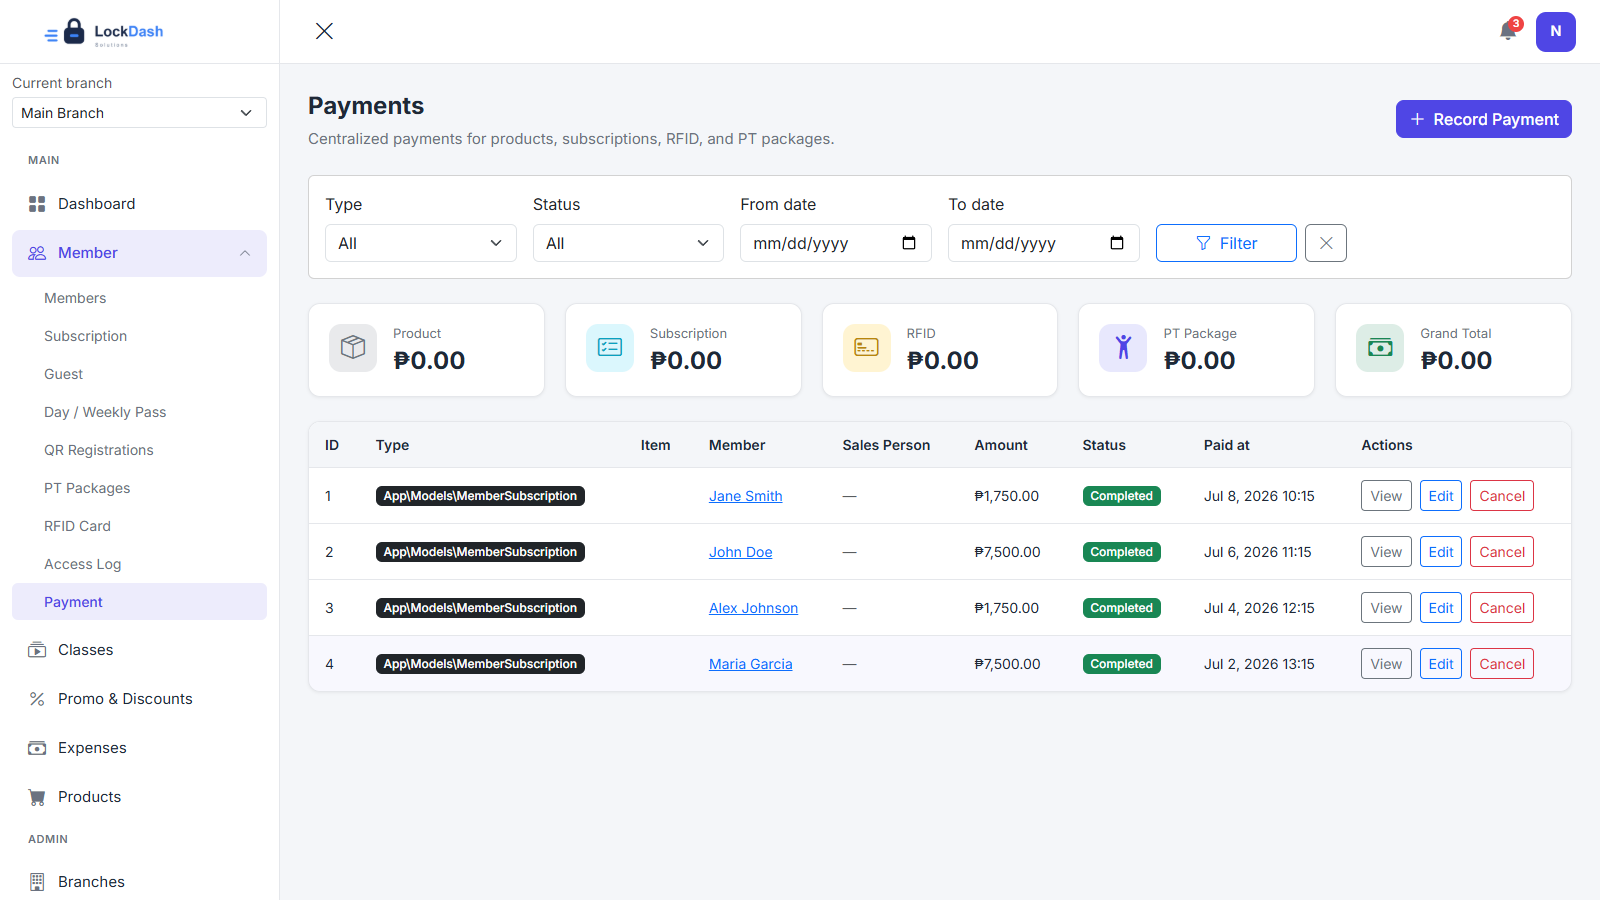Image resolution: width=1600 pixels, height=900 pixels.
Task: Open Maria Garcia member link
Action: point(751,664)
